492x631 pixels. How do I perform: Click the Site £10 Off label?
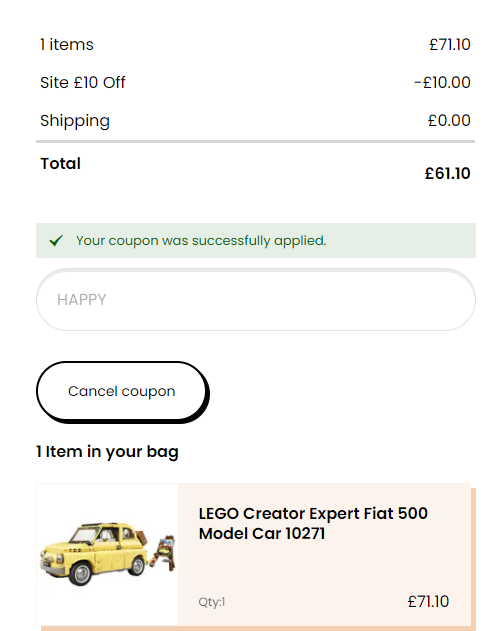point(83,82)
